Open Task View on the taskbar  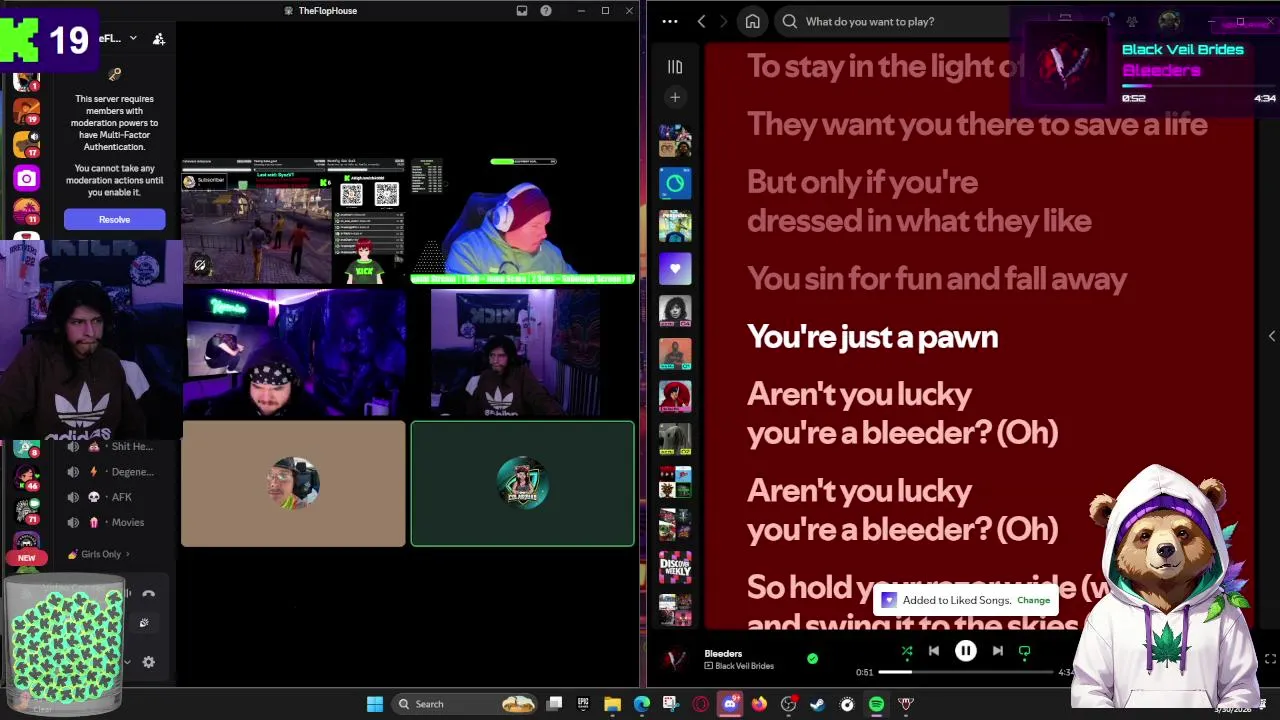coord(555,704)
